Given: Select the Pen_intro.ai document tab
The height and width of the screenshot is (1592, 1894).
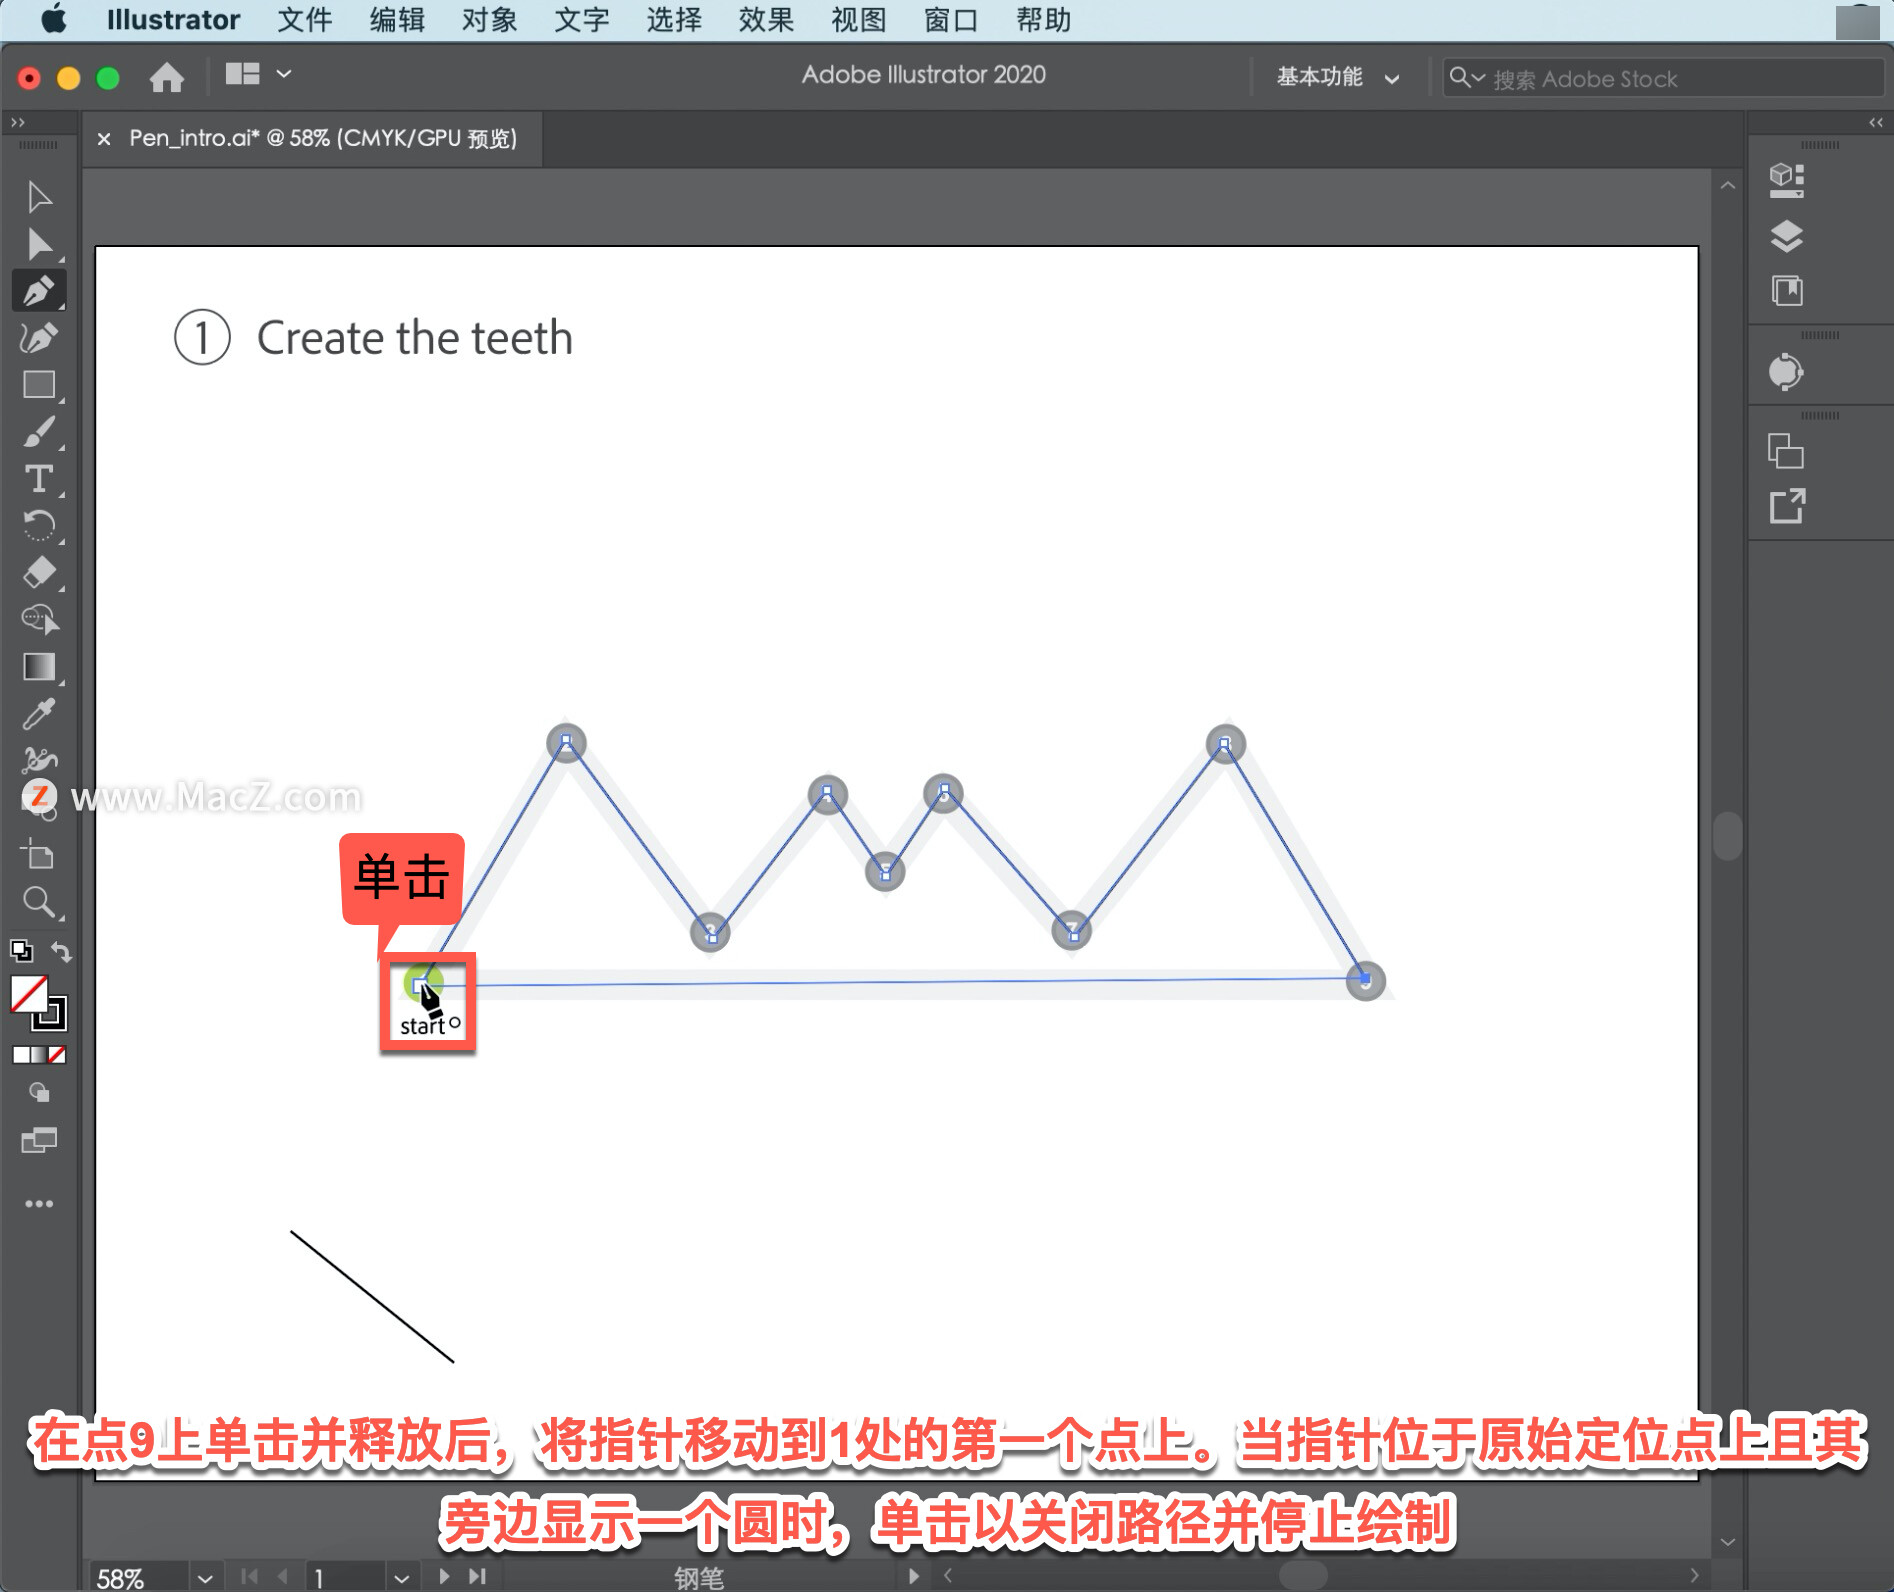Looking at the screenshot, I should [x=323, y=138].
